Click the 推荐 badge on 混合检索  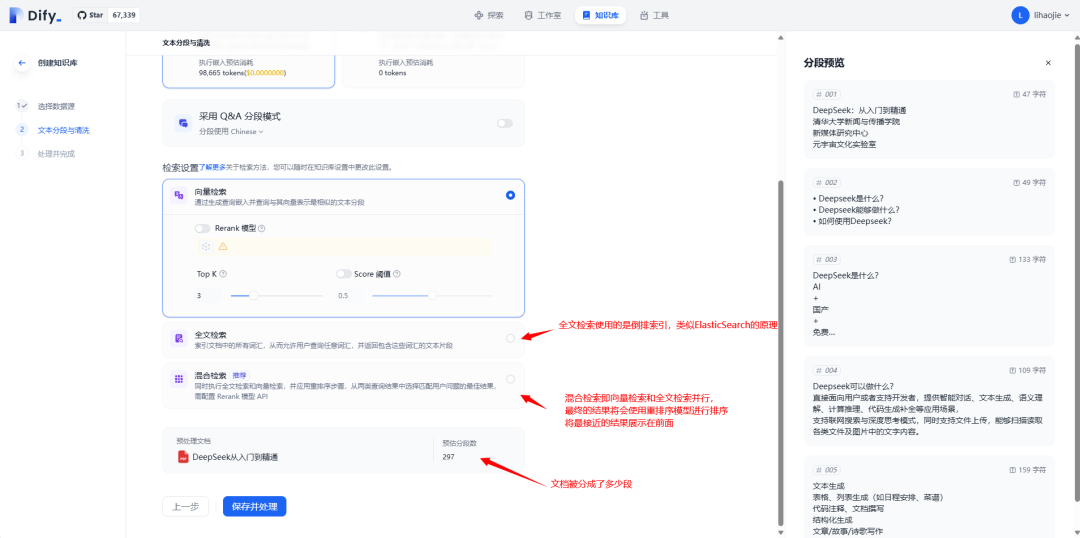(x=239, y=375)
